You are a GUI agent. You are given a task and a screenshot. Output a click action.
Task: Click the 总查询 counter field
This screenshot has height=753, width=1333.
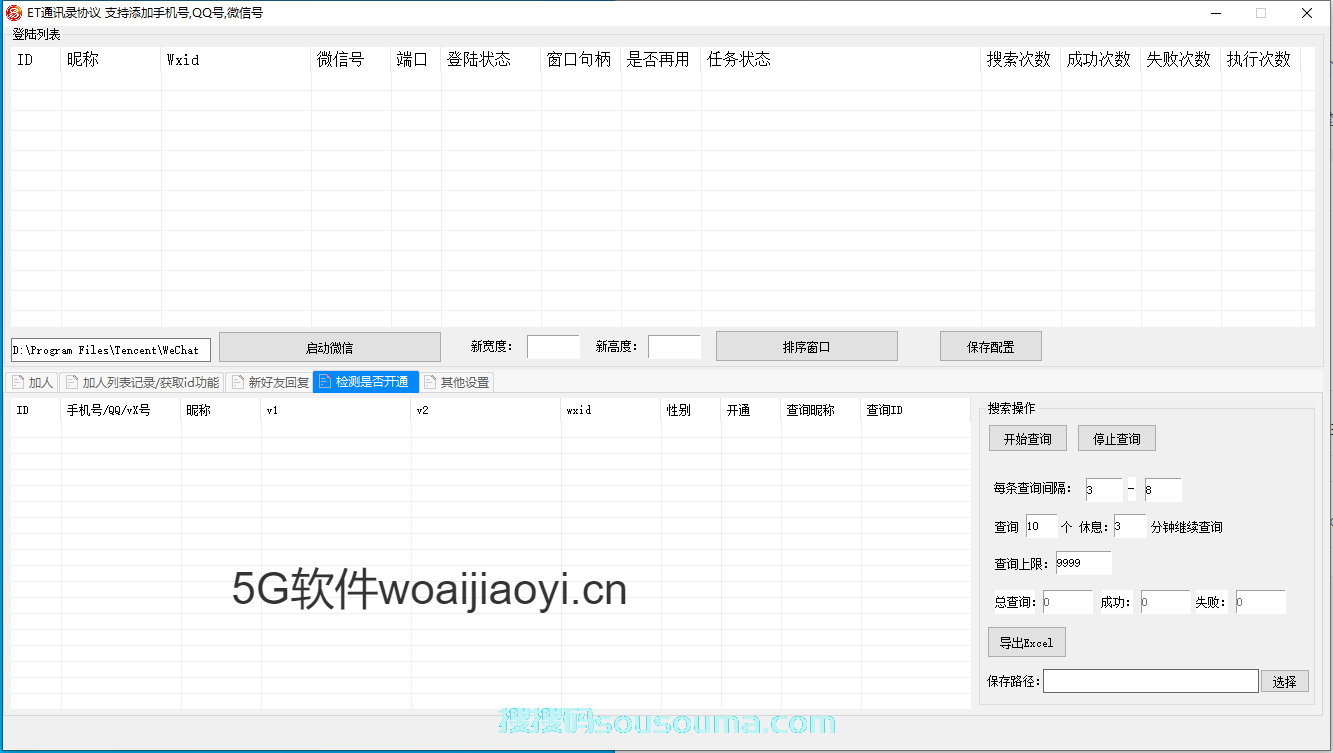point(1067,602)
